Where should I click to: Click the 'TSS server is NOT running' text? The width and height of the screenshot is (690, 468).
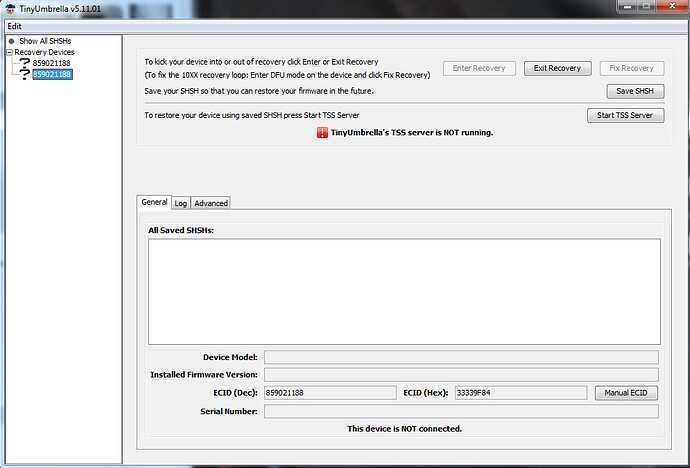click(412, 132)
